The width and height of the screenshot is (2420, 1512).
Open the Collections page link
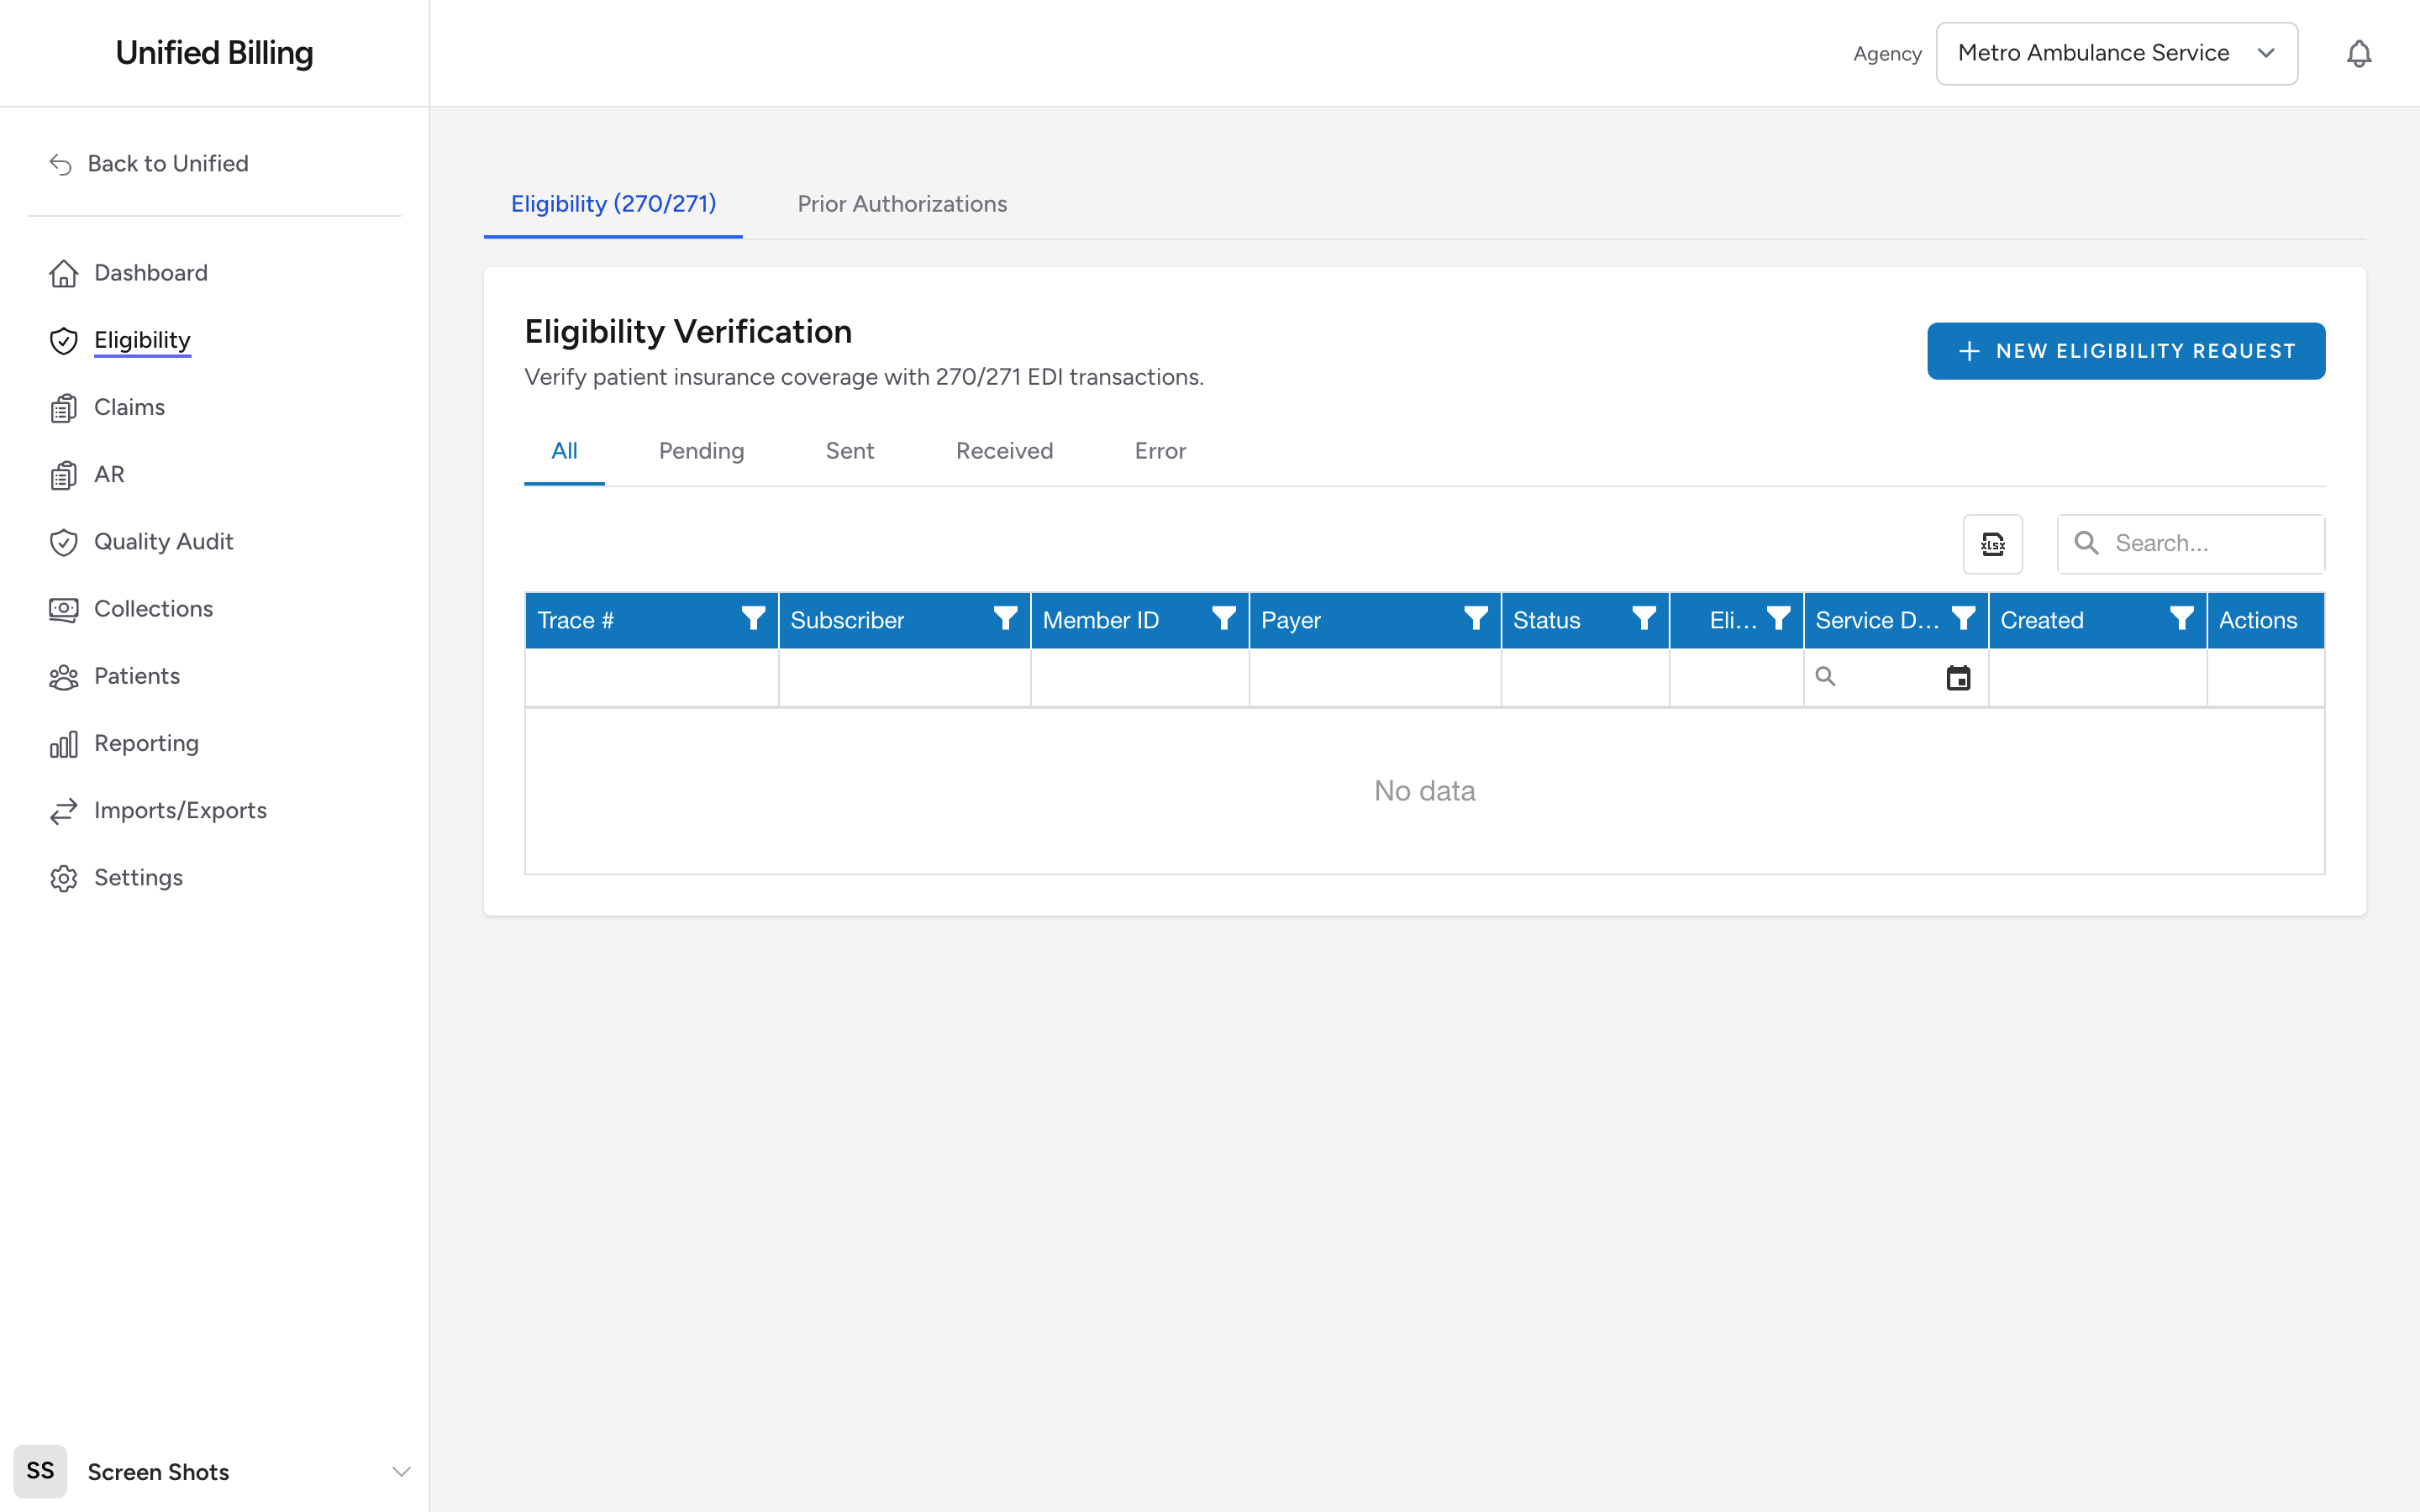click(x=153, y=609)
